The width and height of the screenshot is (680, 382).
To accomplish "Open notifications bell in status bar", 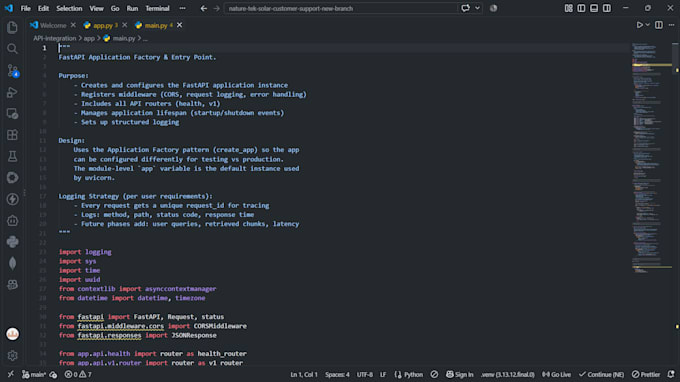I will click(x=671, y=374).
